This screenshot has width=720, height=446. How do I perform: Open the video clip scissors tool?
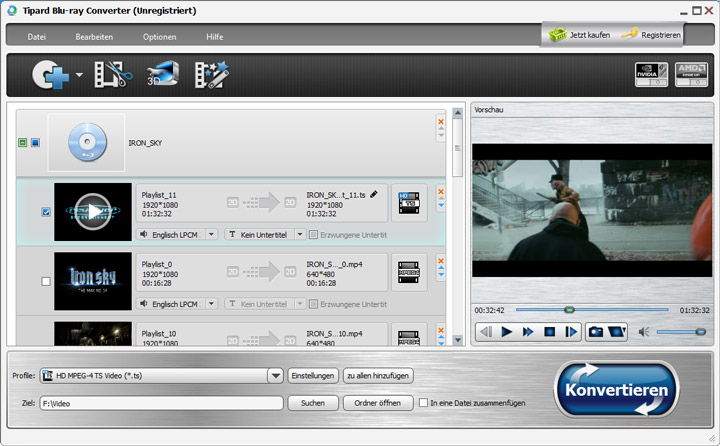(113, 74)
